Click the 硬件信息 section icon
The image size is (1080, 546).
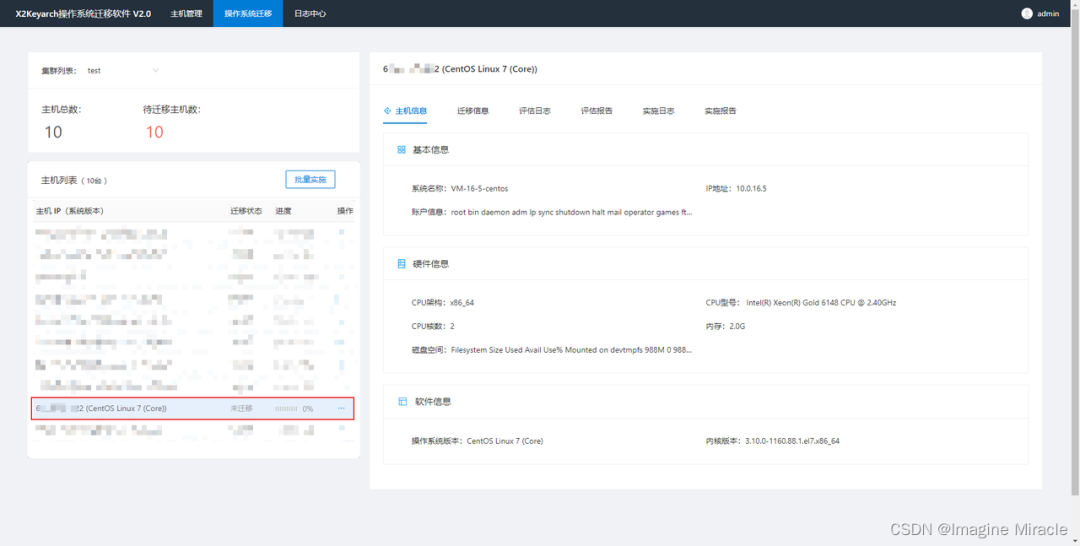(x=402, y=264)
